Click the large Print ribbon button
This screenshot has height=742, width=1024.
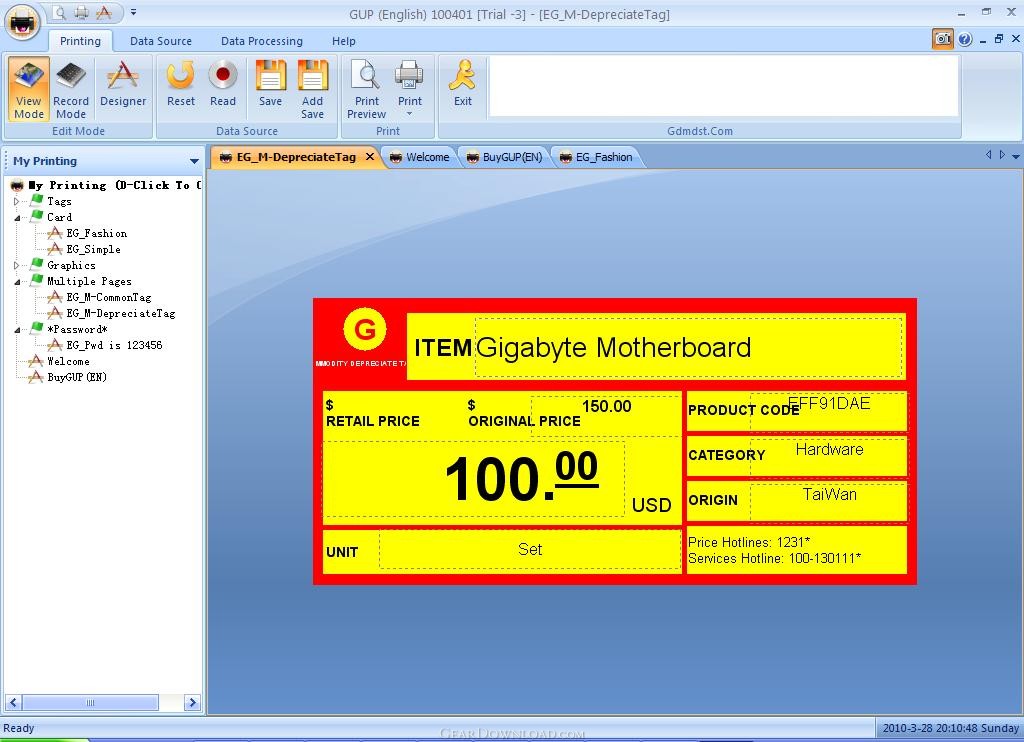pyautogui.click(x=409, y=89)
